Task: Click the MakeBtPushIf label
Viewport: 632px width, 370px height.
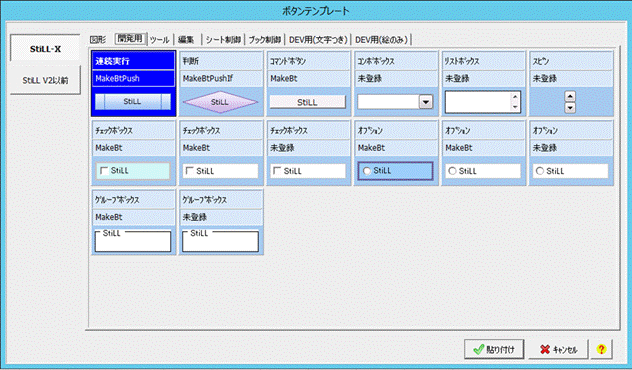Action: point(208,79)
